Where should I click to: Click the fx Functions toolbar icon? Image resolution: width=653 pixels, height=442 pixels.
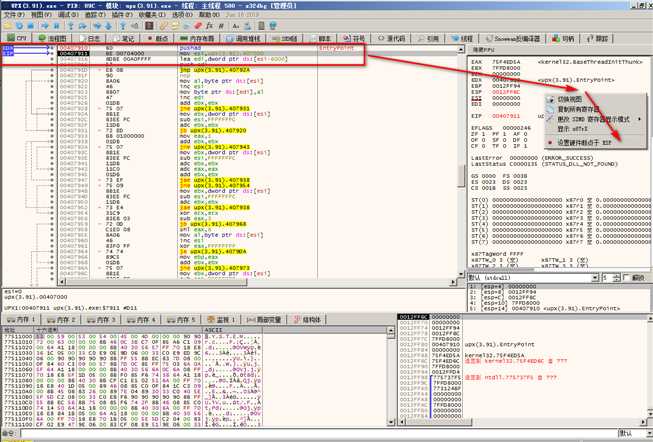pyautogui.click(x=210, y=26)
